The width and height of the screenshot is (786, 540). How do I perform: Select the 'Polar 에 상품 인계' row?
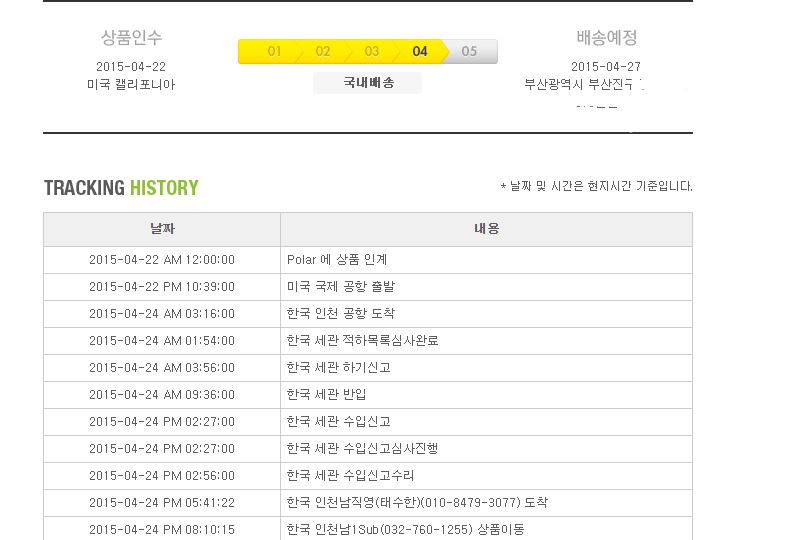337,260
